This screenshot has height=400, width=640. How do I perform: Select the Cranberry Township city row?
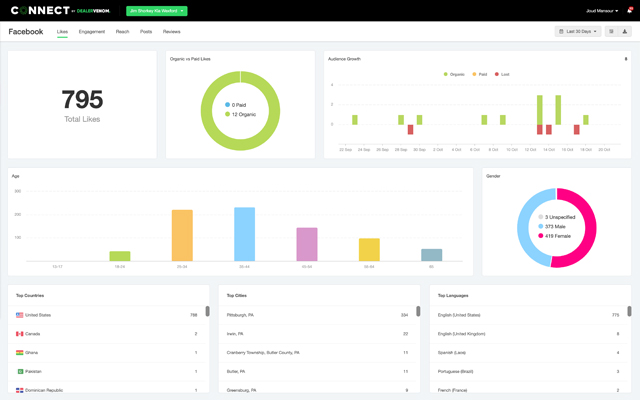pos(318,353)
